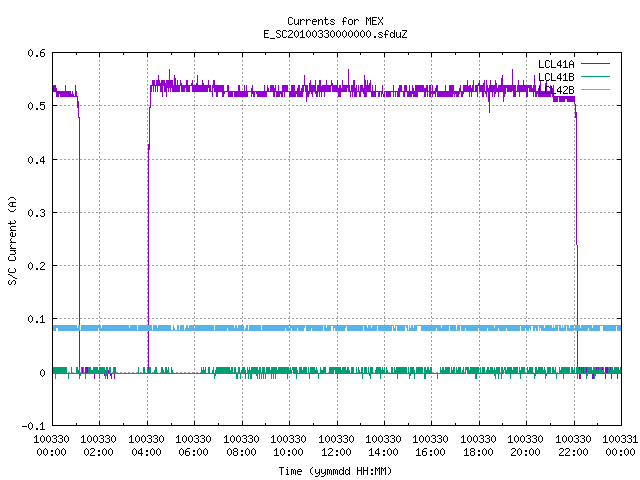Viewport: 640px width, 480px height.
Task: Click the y-axis tick value 0.6
Action: 36,53
